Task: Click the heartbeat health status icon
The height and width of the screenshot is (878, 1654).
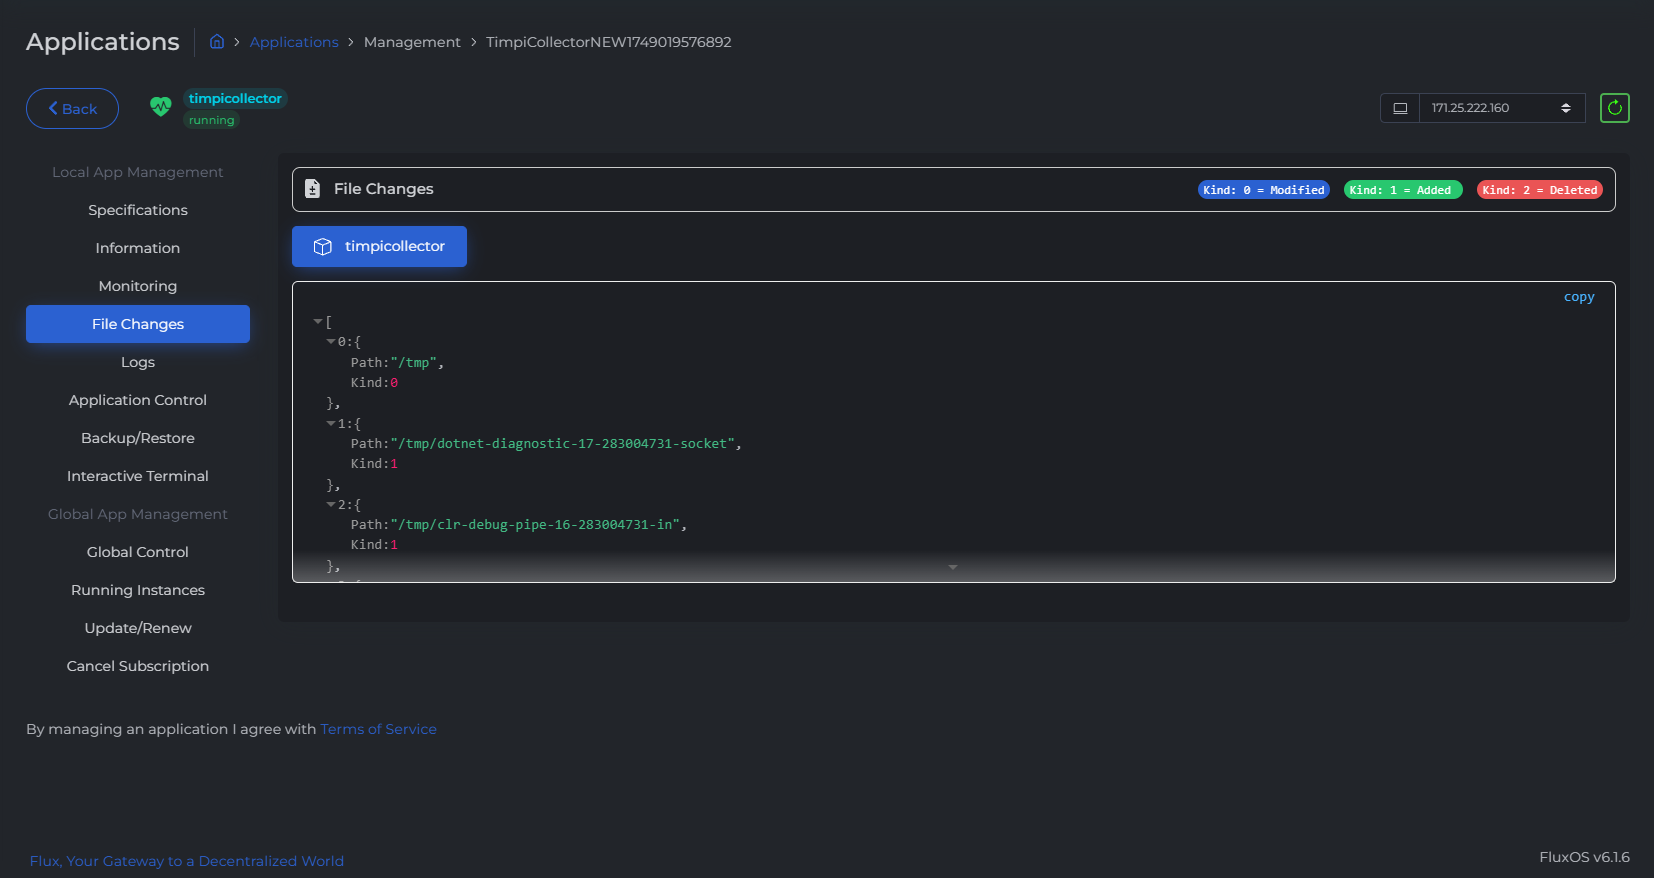Action: pos(160,107)
